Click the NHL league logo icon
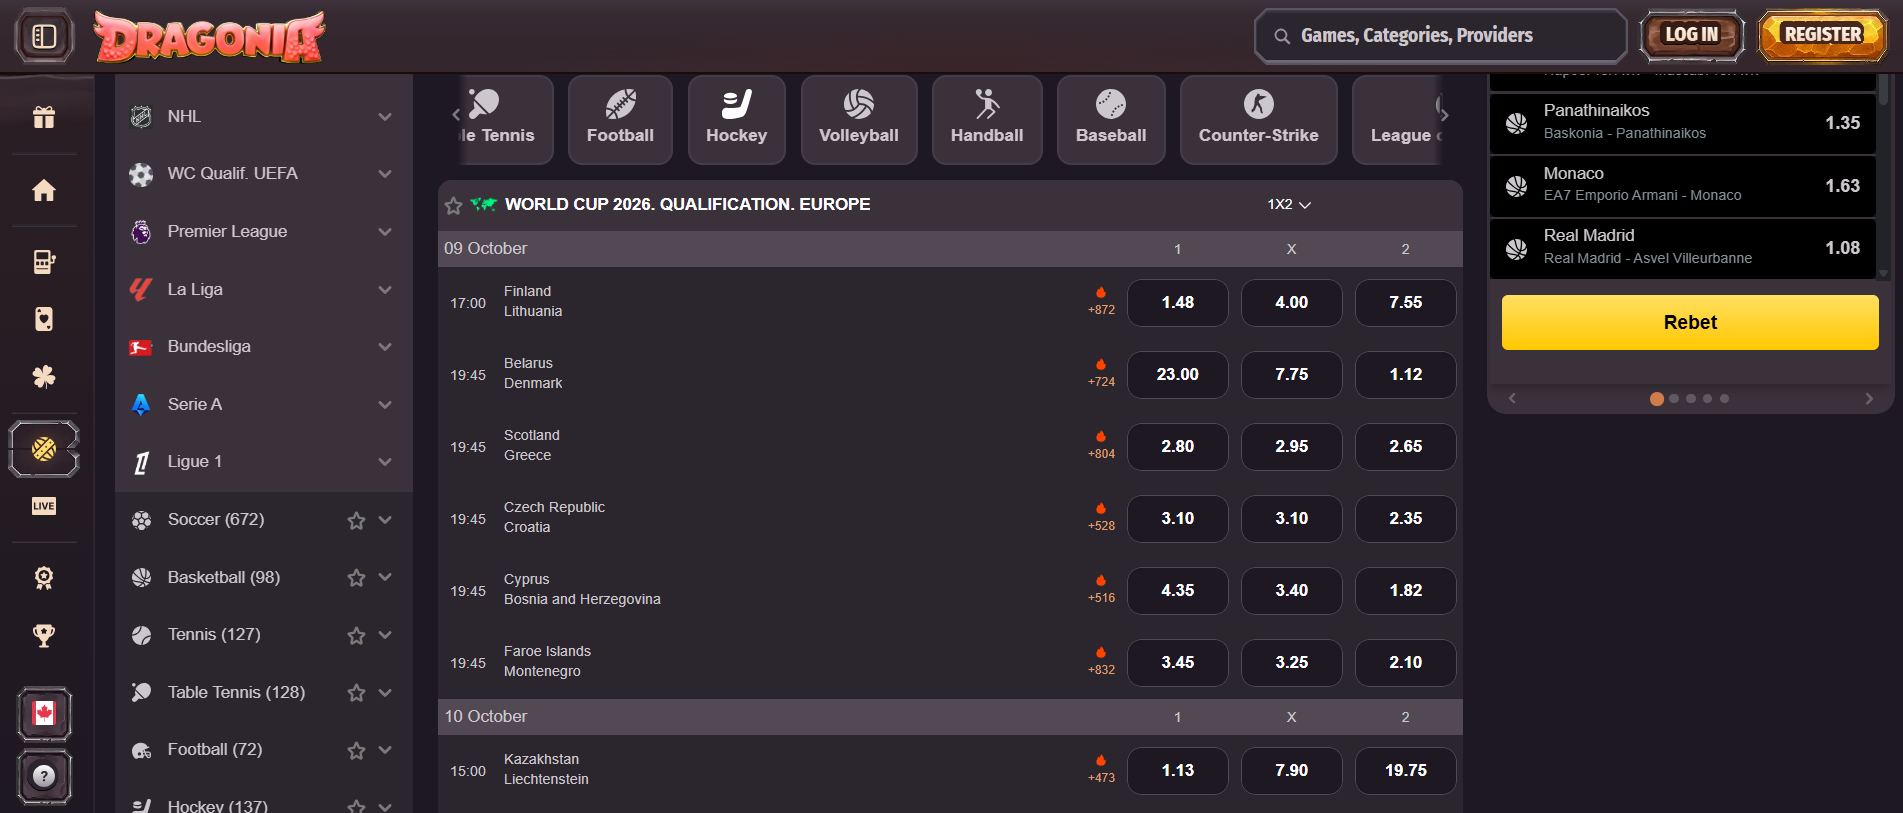 141,117
